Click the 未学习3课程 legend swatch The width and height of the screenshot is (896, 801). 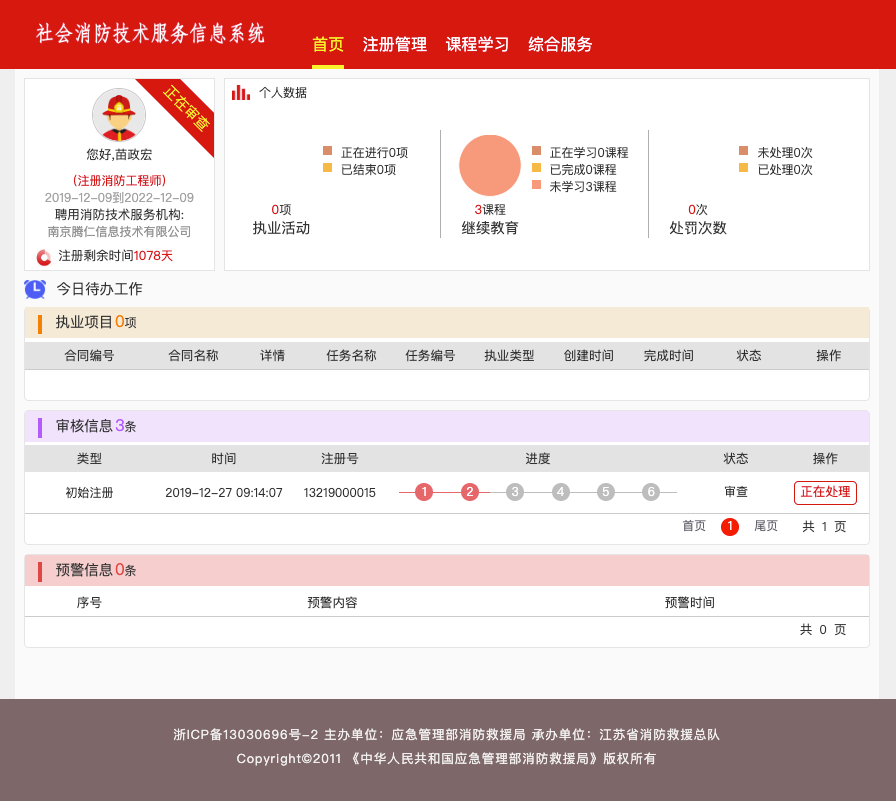point(537,185)
